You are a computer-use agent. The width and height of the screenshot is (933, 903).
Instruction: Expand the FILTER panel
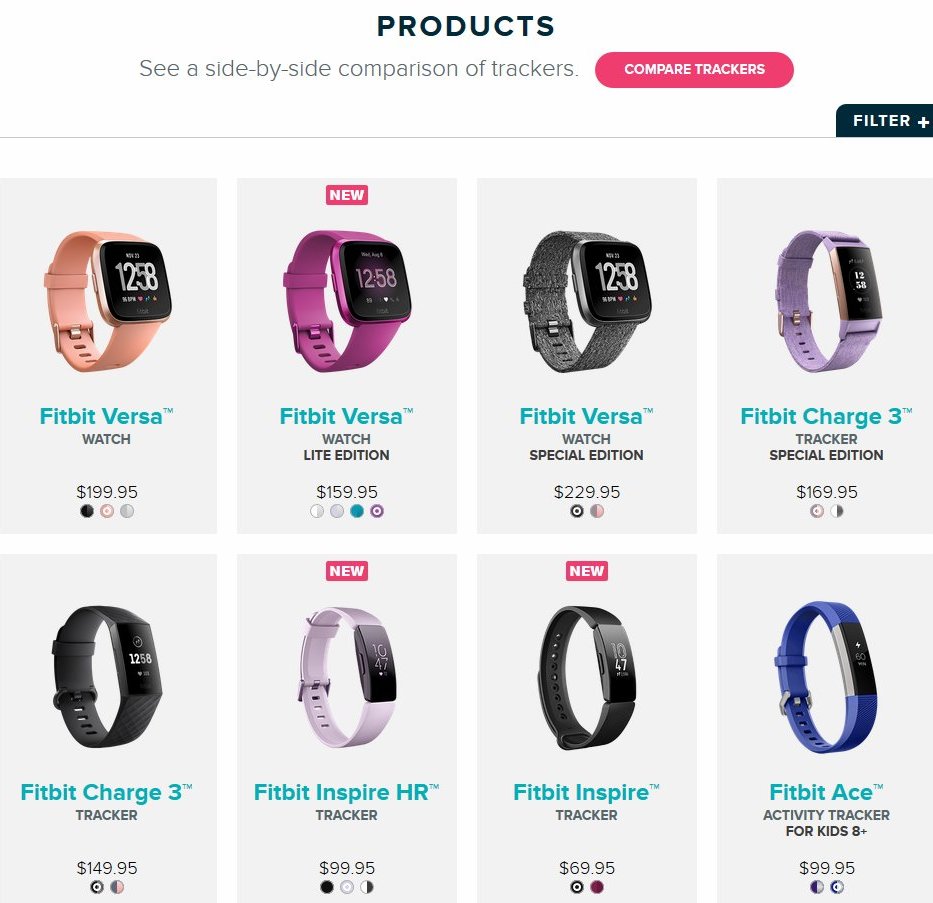pos(885,121)
